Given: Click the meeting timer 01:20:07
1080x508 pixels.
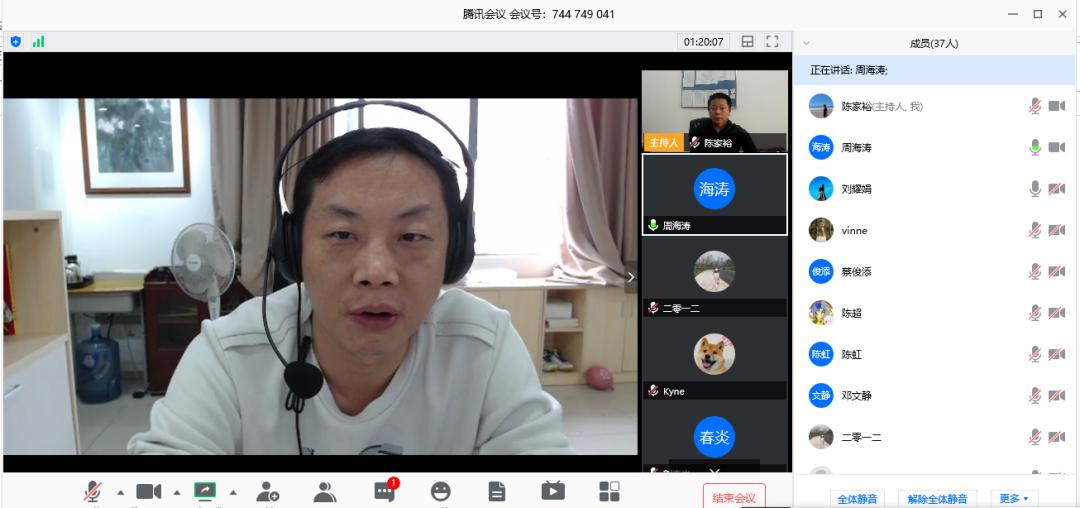Looking at the screenshot, I should click(x=703, y=41).
